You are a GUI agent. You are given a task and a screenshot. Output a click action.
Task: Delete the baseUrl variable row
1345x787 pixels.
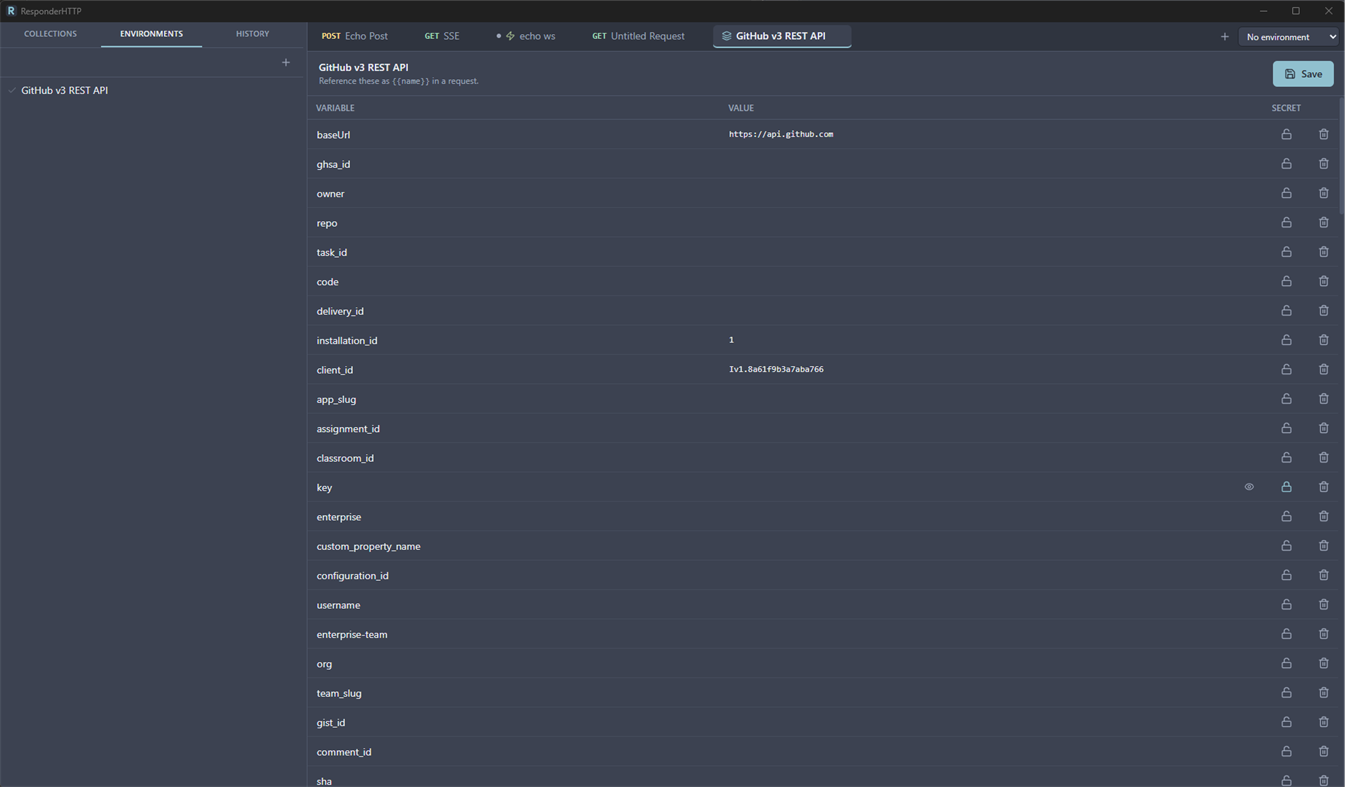click(1323, 134)
